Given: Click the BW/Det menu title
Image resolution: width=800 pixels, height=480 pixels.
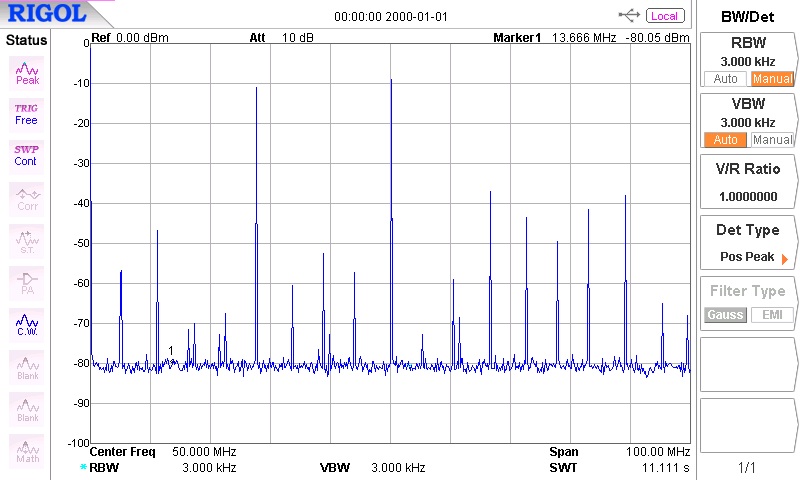Looking at the screenshot, I should pos(749,16).
